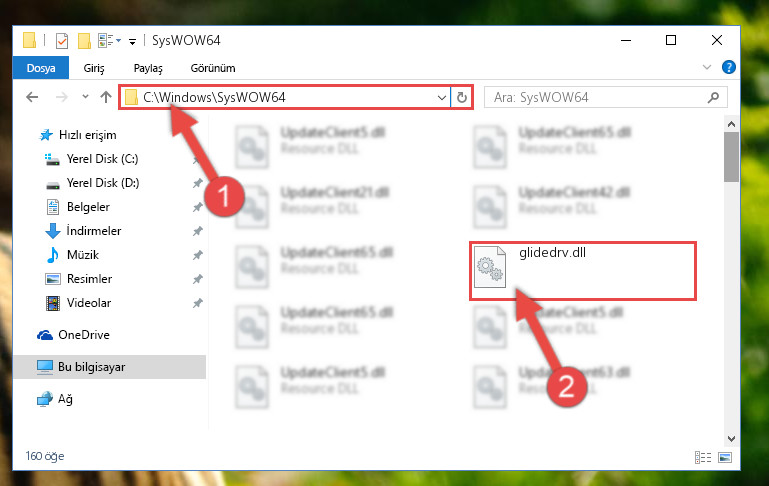
Task: Click the New folder icon in title bar
Action: tap(84, 41)
